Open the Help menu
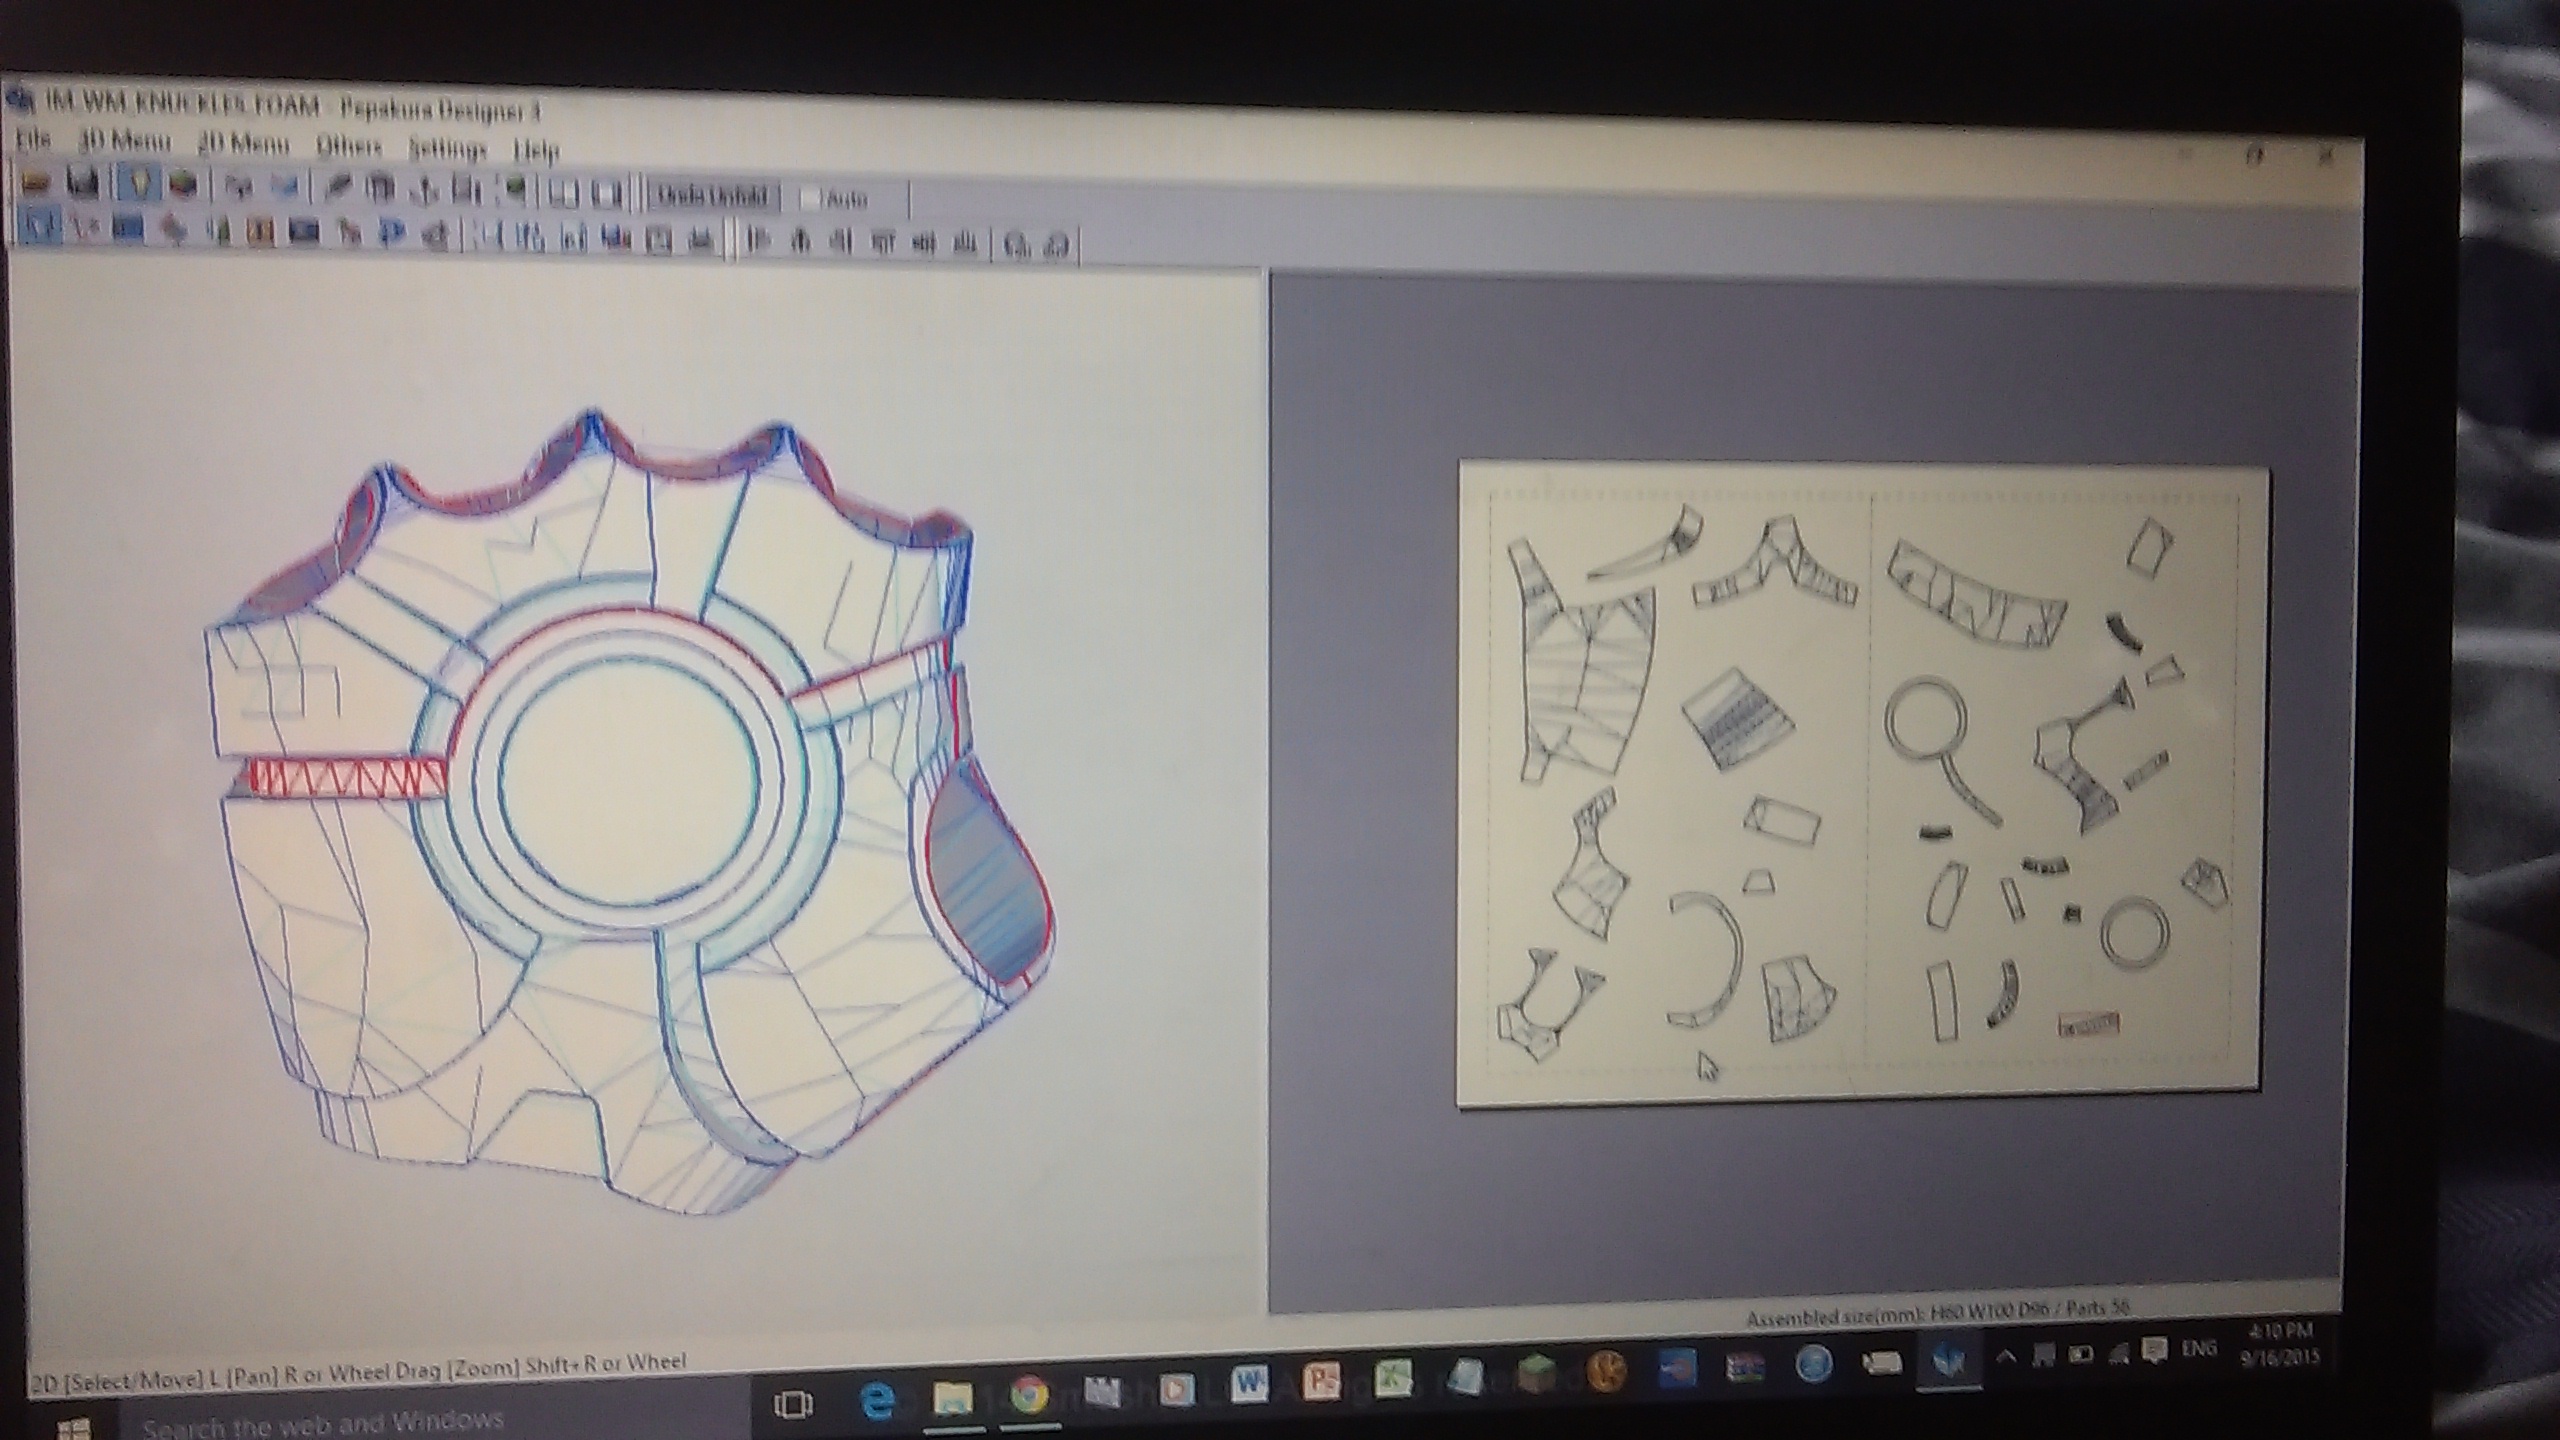The image size is (2560, 1440). [536, 151]
